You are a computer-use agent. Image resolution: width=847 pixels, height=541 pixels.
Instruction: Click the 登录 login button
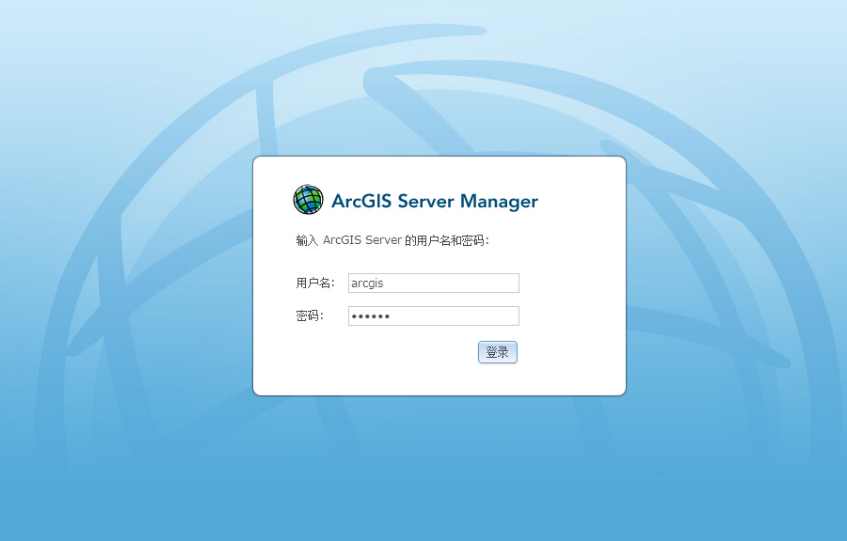498,353
